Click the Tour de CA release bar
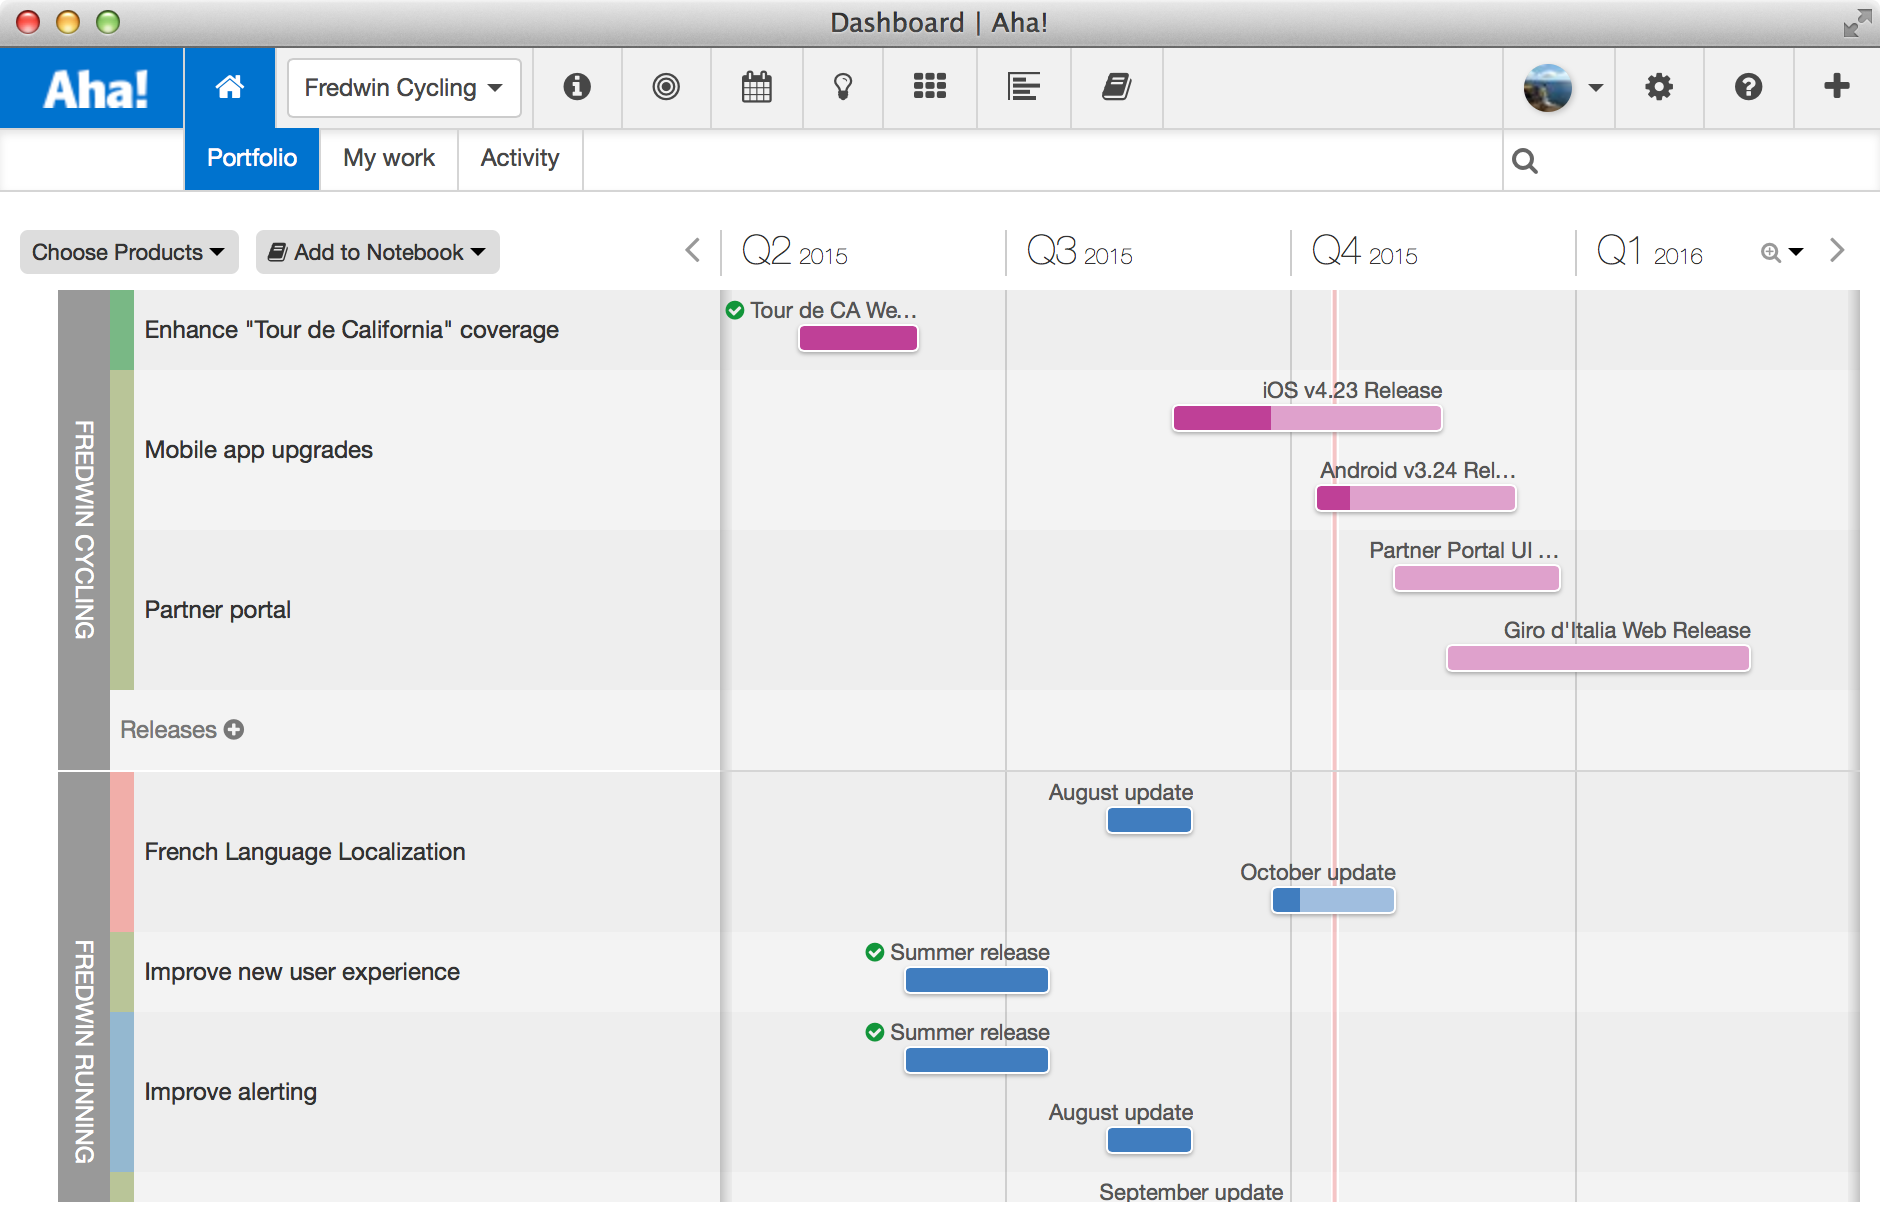The height and width of the screenshot is (1222, 1880). pyautogui.click(x=858, y=338)
